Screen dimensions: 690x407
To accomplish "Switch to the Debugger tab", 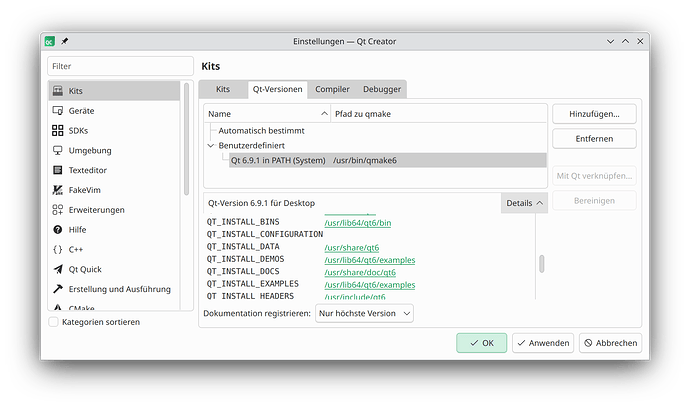I will [382, 89].
